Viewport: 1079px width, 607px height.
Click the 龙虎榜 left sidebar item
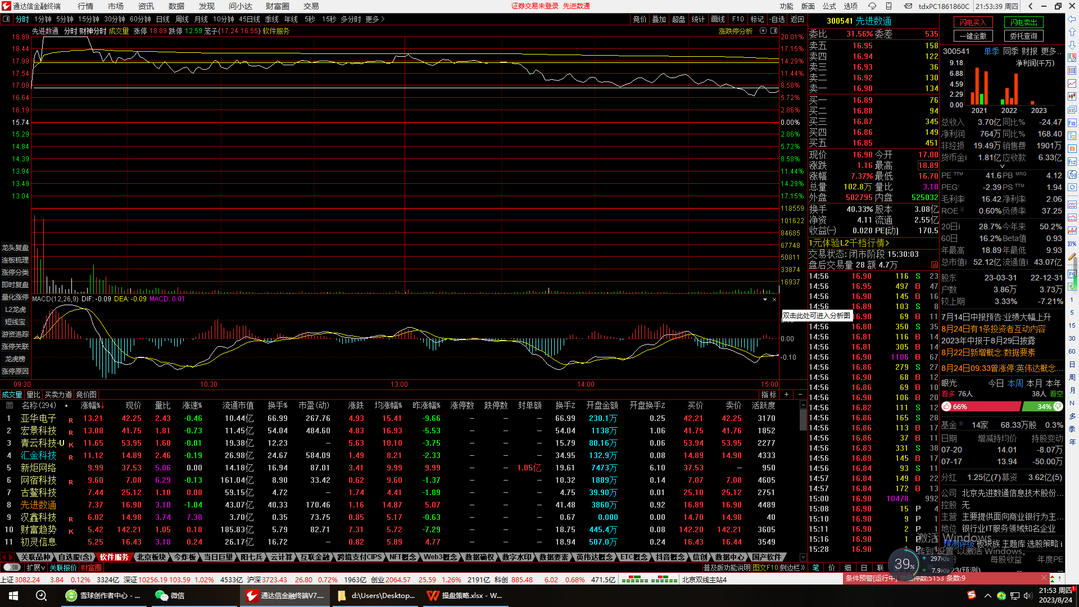[15, 359]
